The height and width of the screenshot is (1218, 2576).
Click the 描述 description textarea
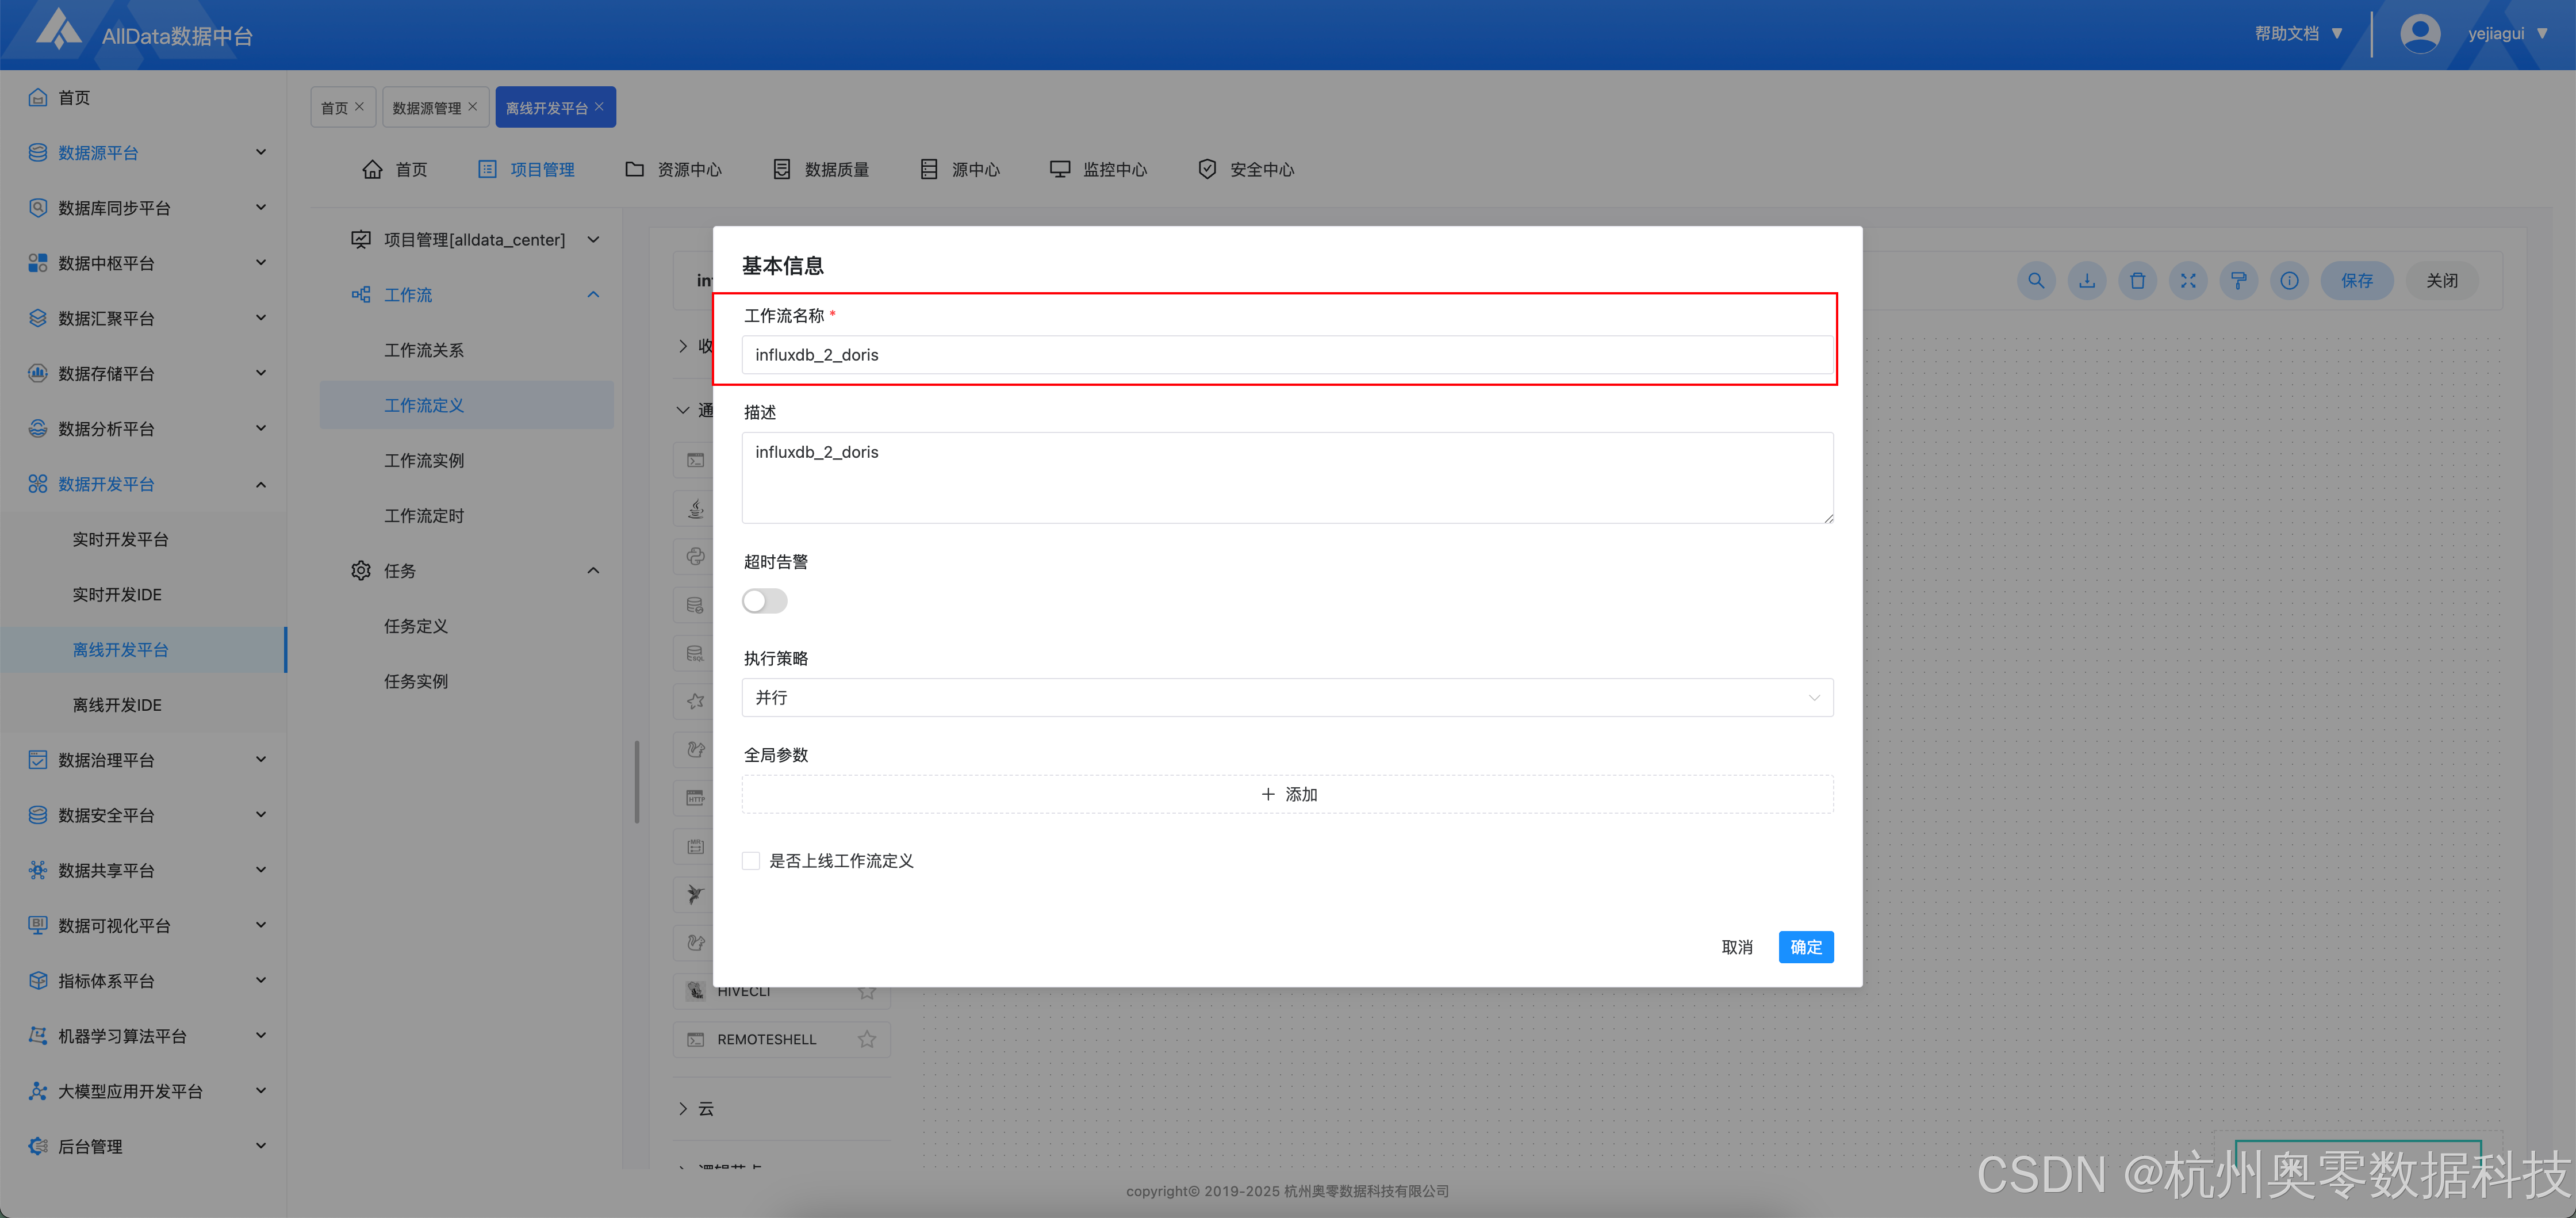click(1287, 477)
